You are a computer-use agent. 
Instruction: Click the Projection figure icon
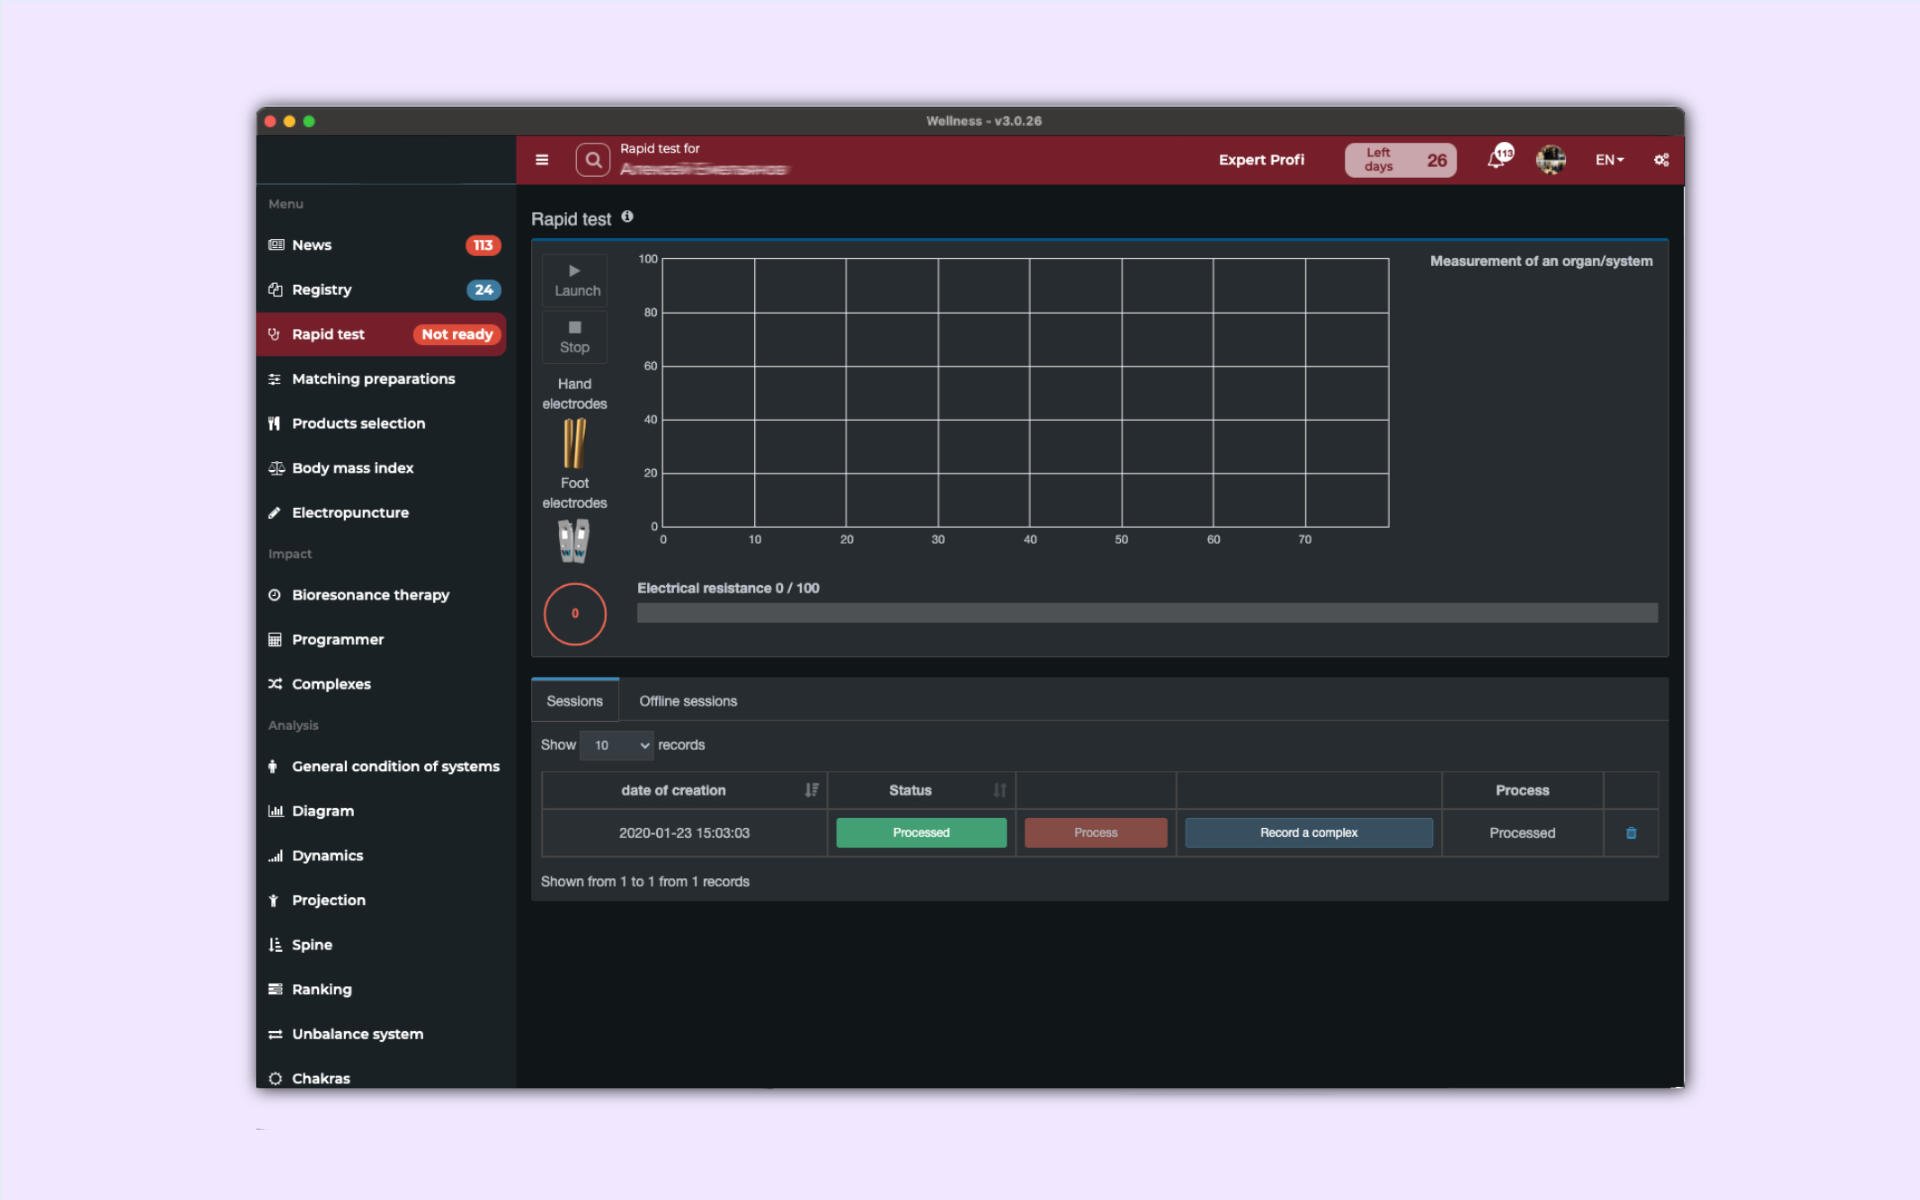(x=273, y=900)
